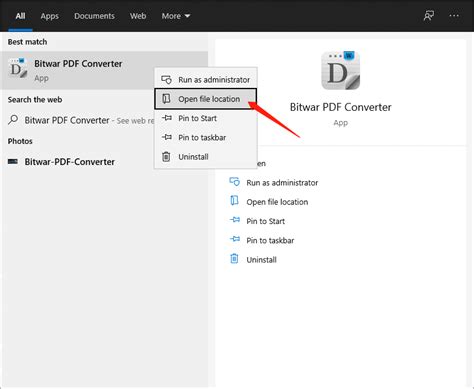The image size is (474, 389).
Task: Click the large Bitwar PDF Converter app icon
Action: tap(340, 70)
